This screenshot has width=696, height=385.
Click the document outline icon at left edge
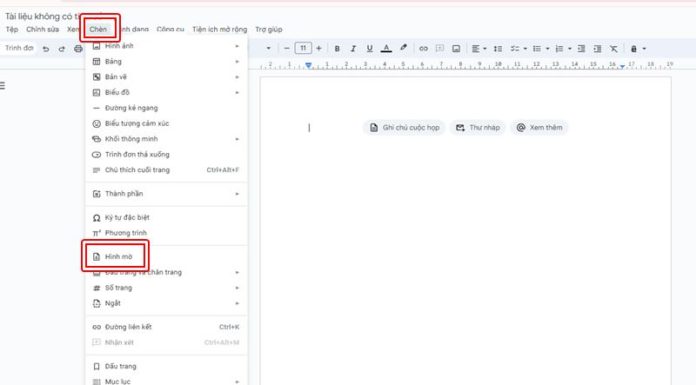click(x=3, y=86)
